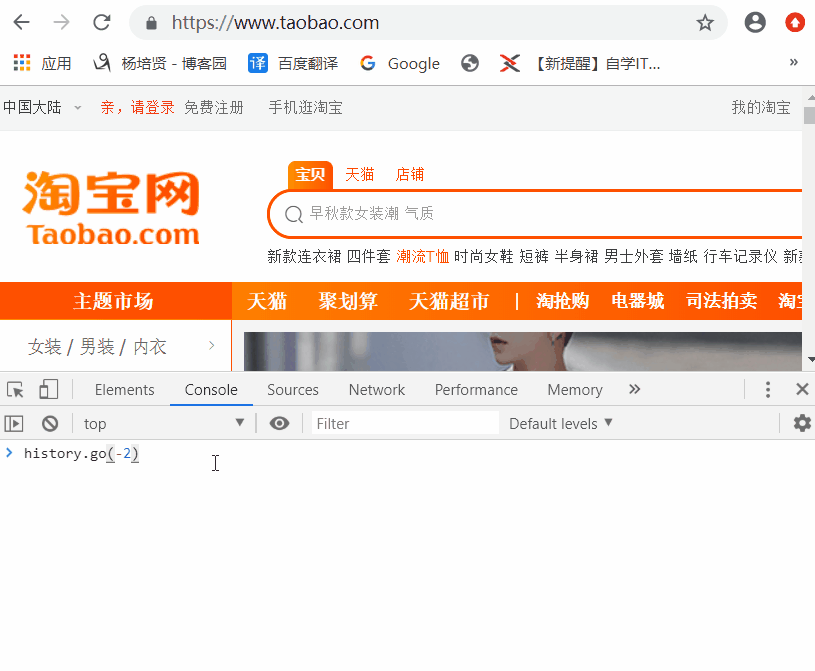
Task: Open 司法拍卖 in the nav bar
Action: click(721, 301)
